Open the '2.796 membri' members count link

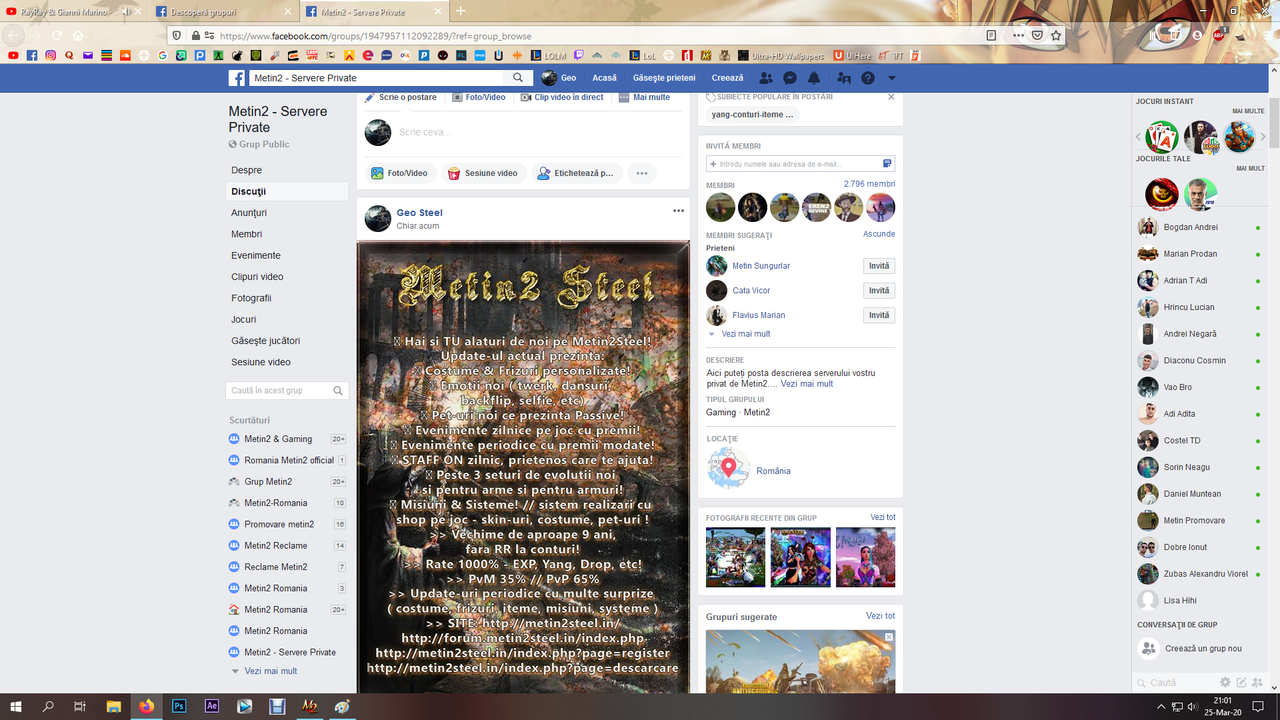coord(869,184)
